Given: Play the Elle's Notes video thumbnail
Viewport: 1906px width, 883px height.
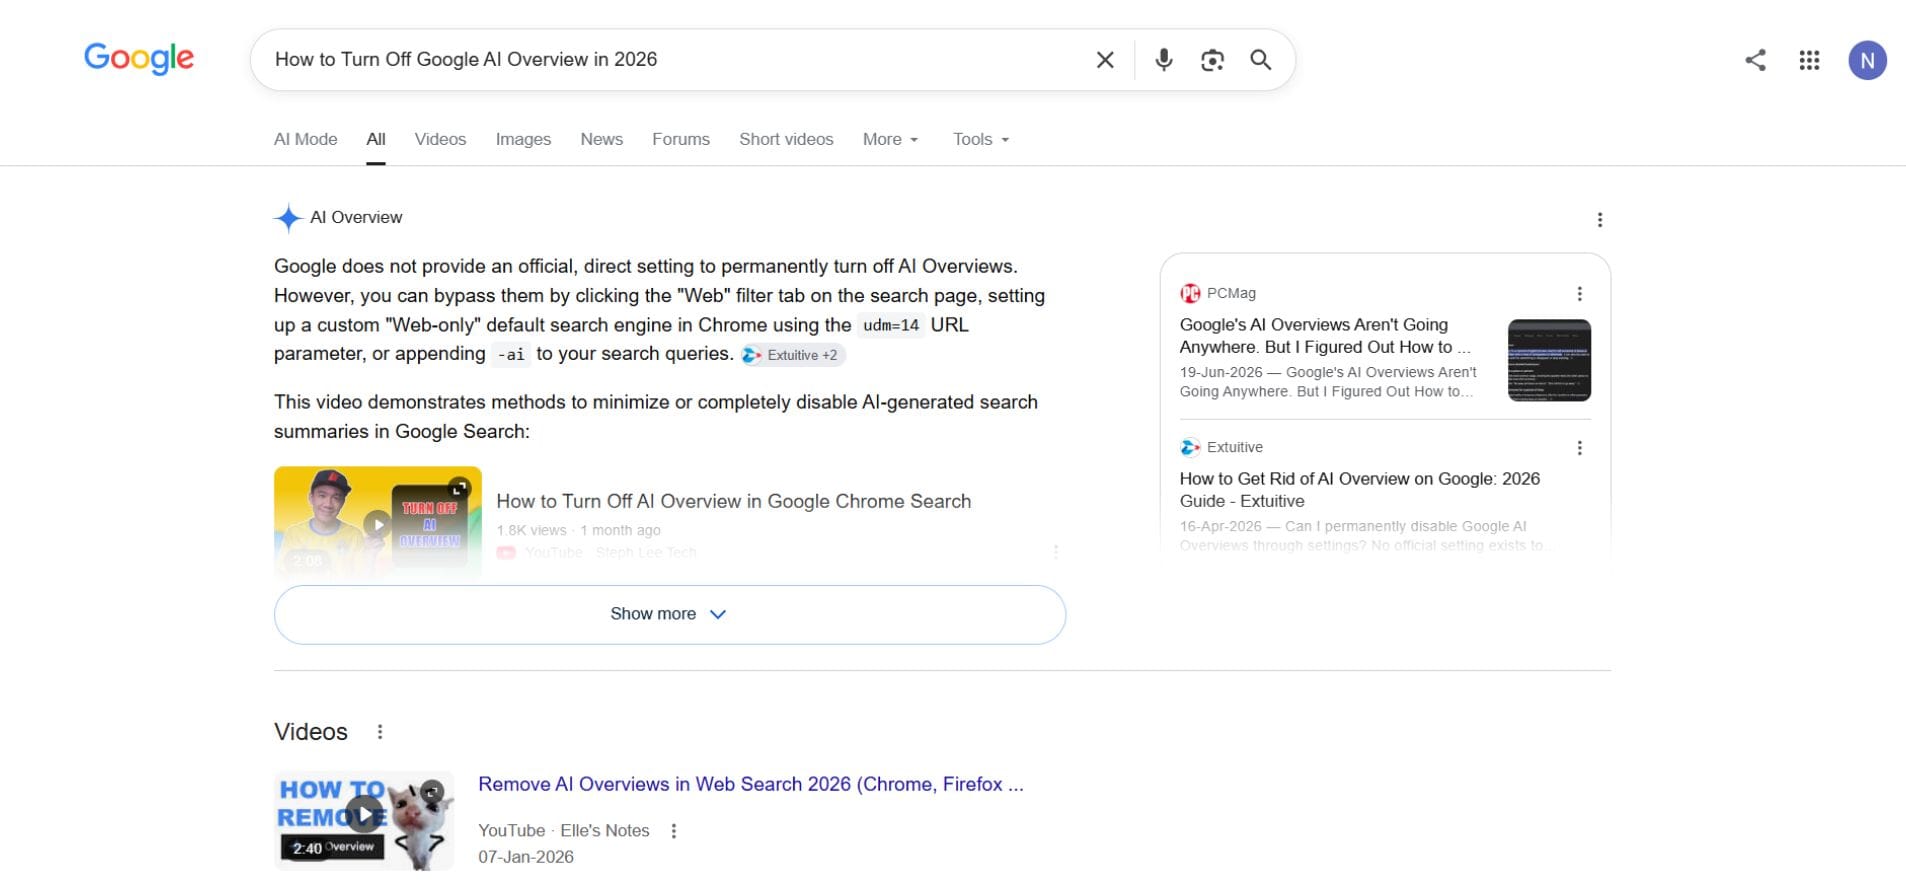Looking at the screenshot, I should pos(364,818).
